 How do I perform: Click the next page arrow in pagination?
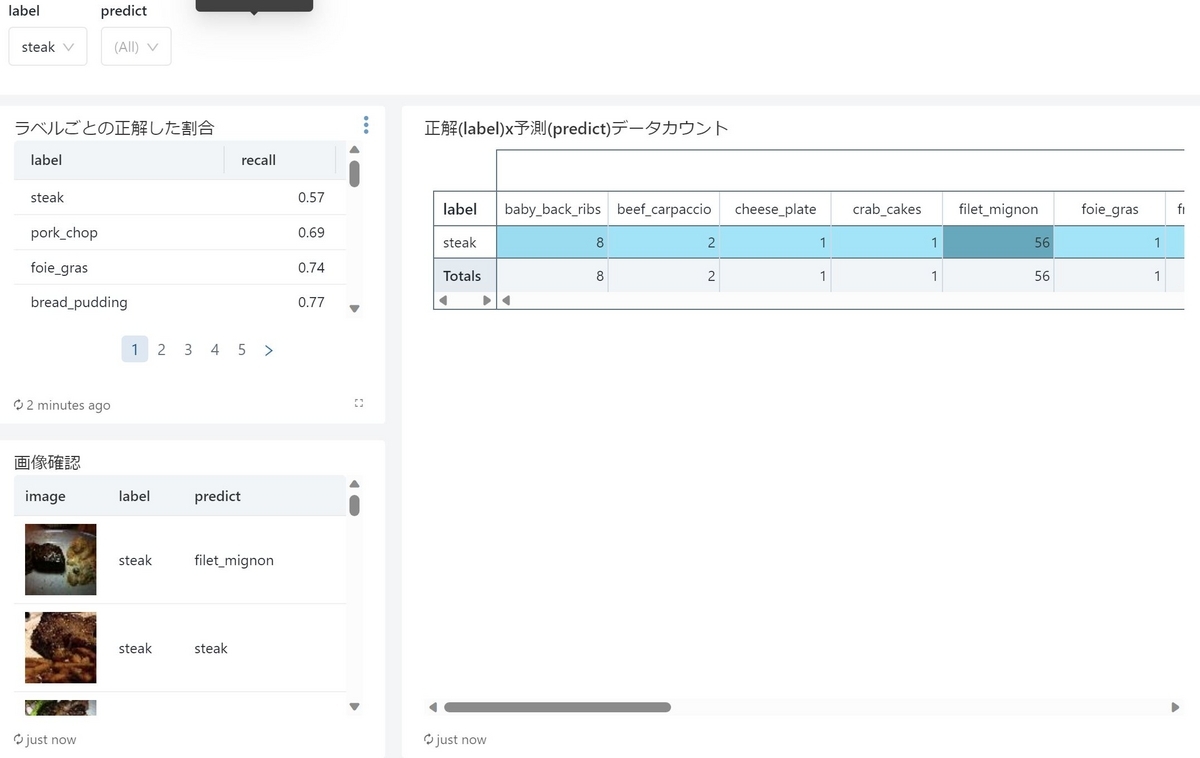pyautogui.click(x=269, y=350)
